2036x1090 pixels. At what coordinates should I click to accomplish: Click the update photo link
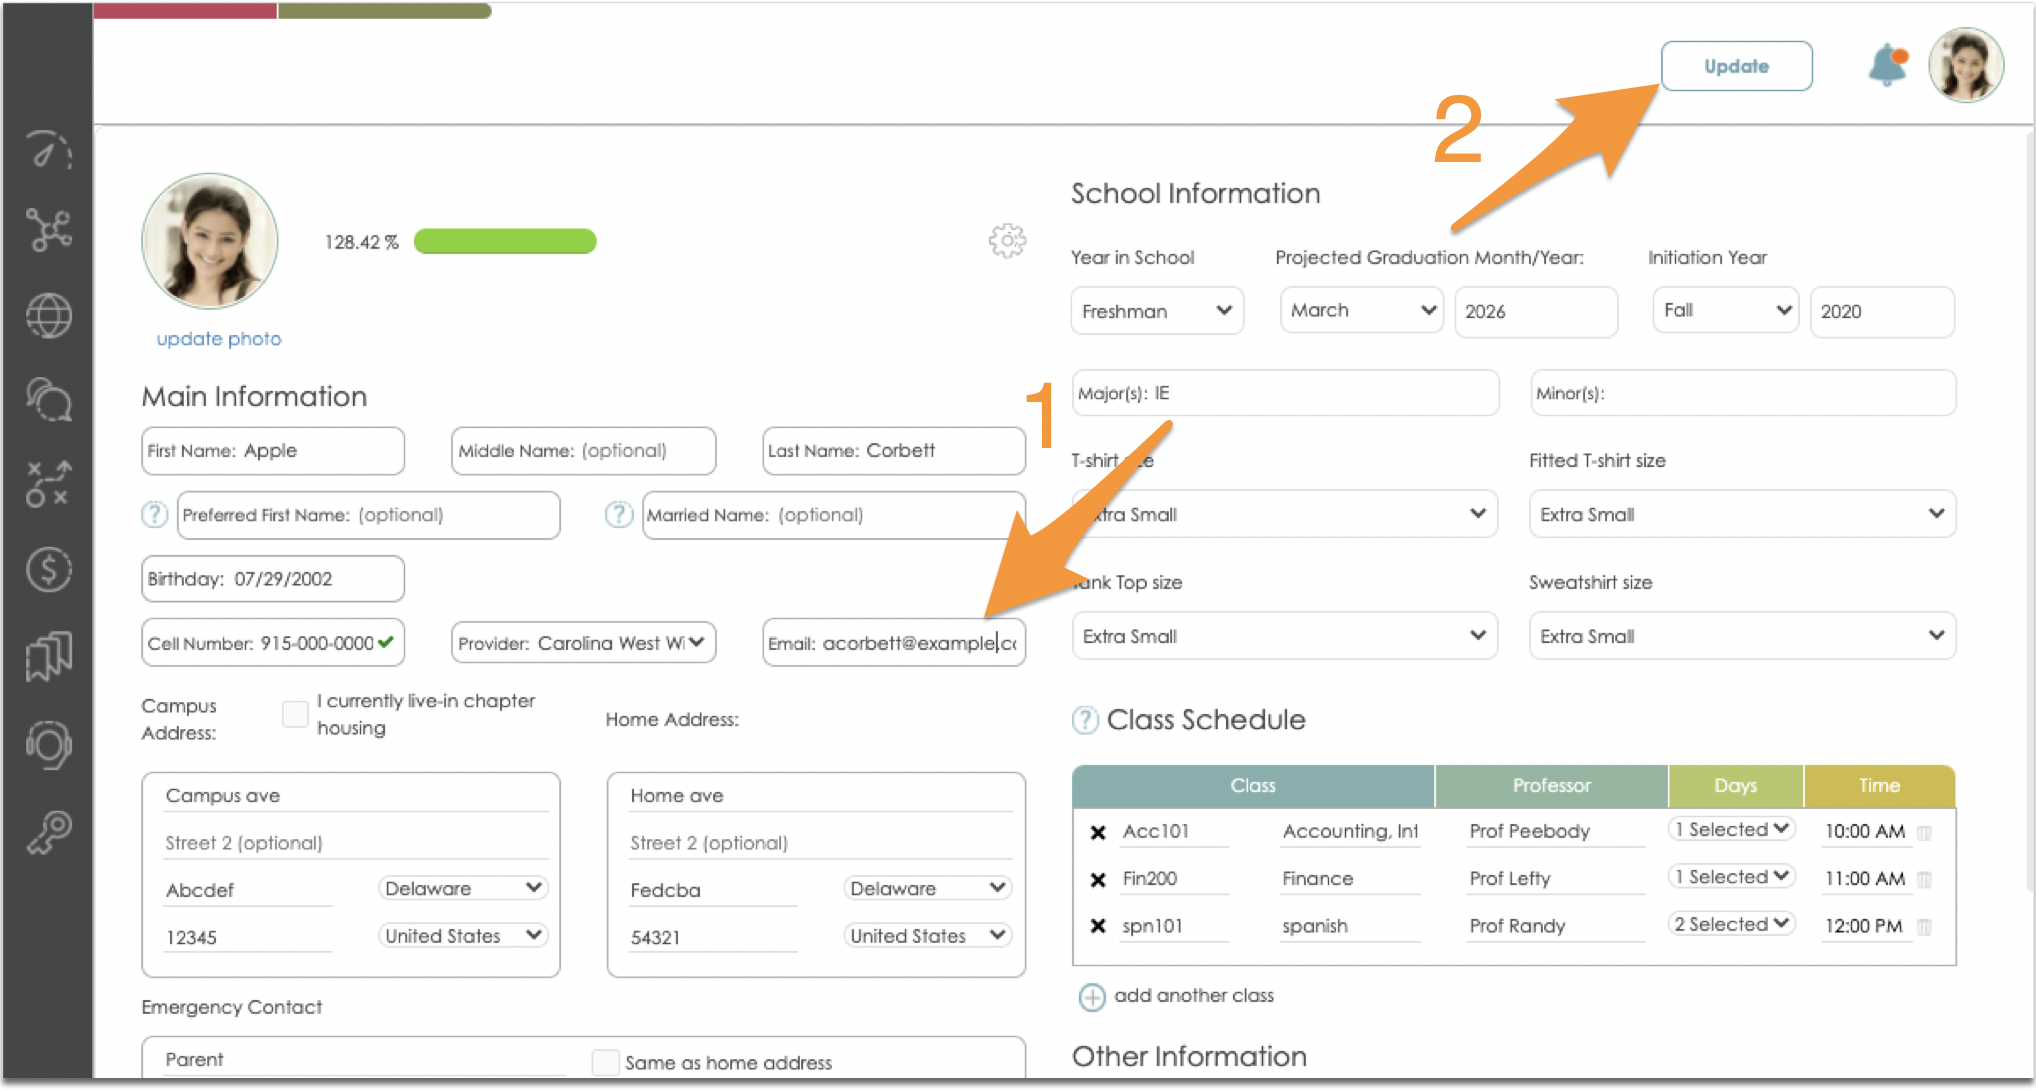219,339
